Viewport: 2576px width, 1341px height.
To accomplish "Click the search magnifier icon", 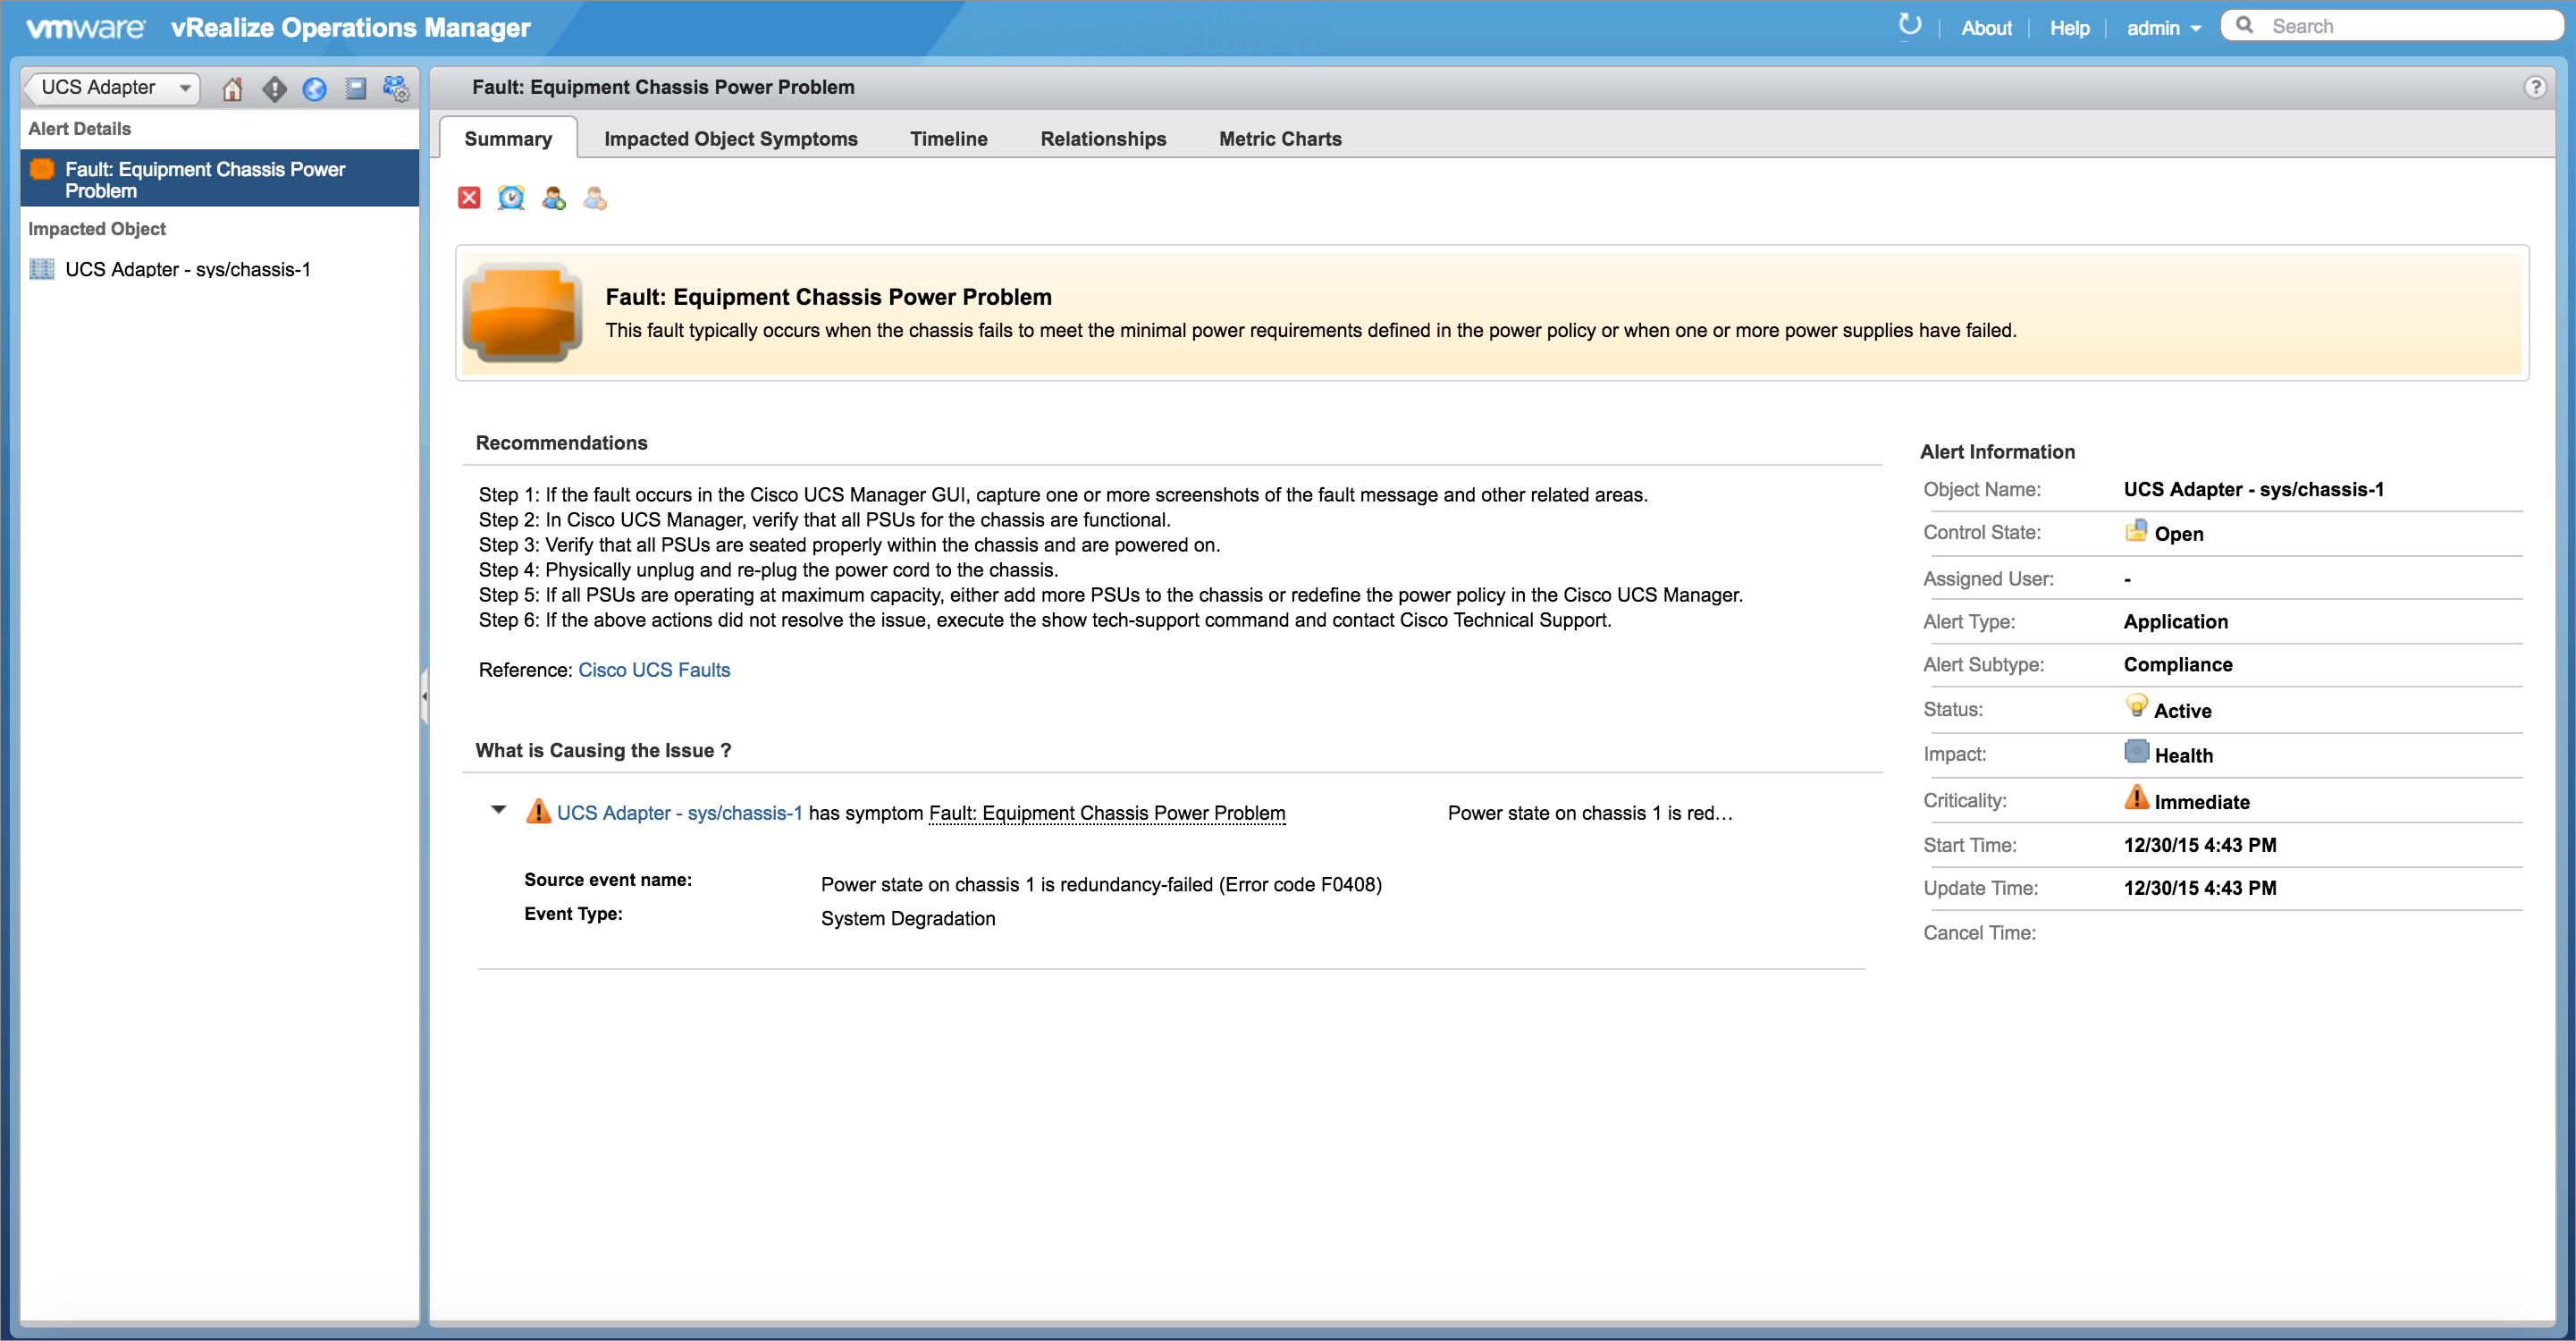I will tap(2245, 26).
